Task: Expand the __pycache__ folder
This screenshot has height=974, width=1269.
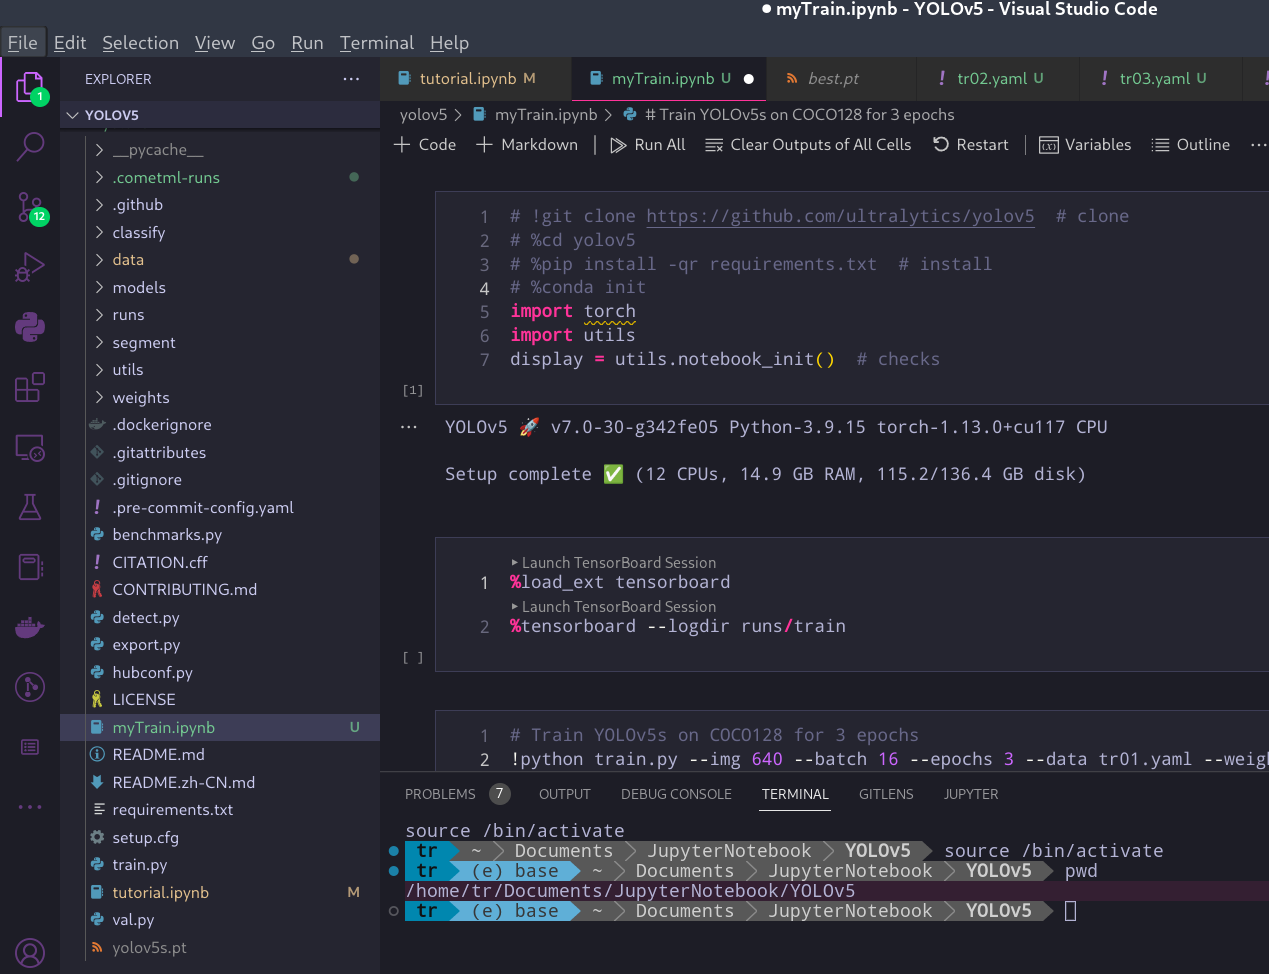Action: tap(220, 150)
